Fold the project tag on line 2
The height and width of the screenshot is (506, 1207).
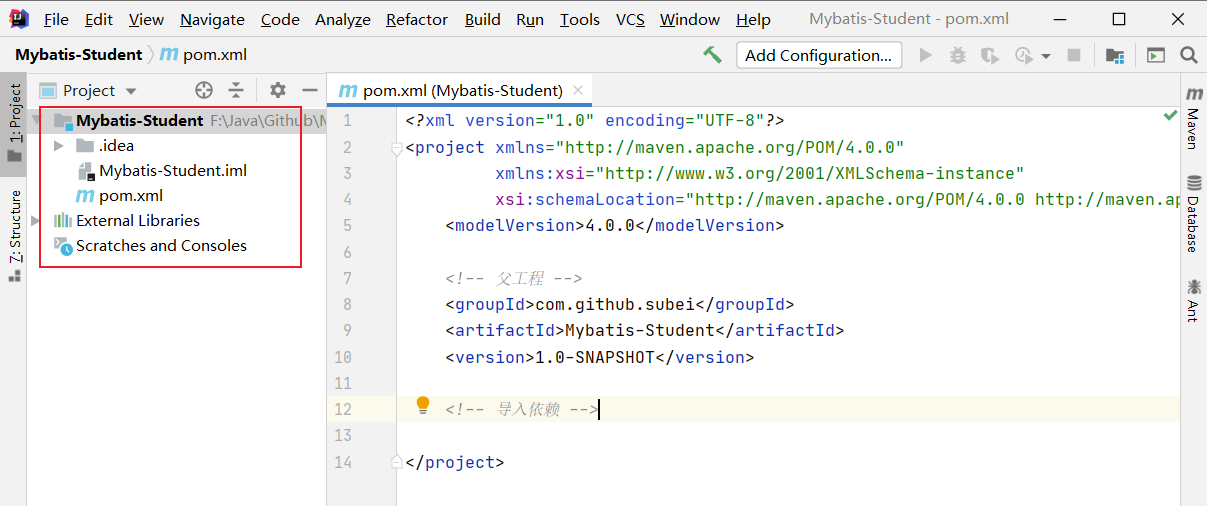[x=397, y=148]
